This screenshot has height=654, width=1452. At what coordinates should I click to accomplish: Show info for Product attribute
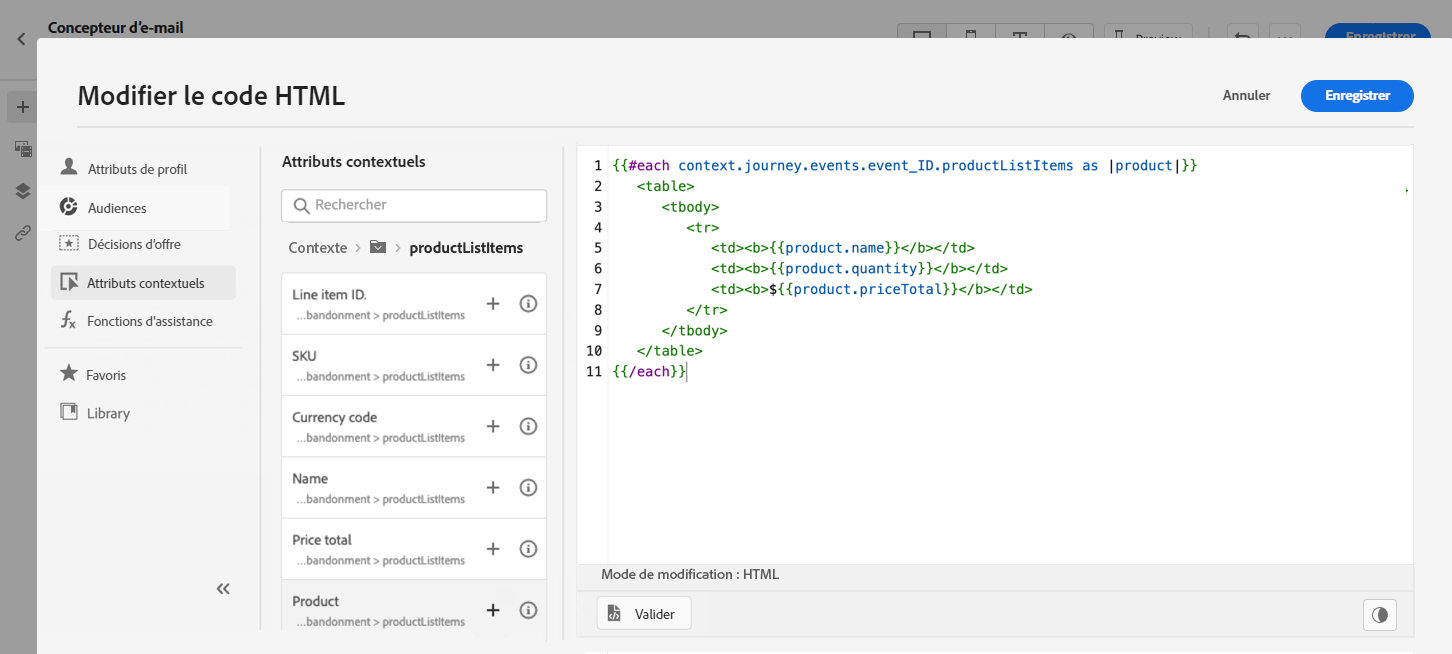tap(529, 610)
